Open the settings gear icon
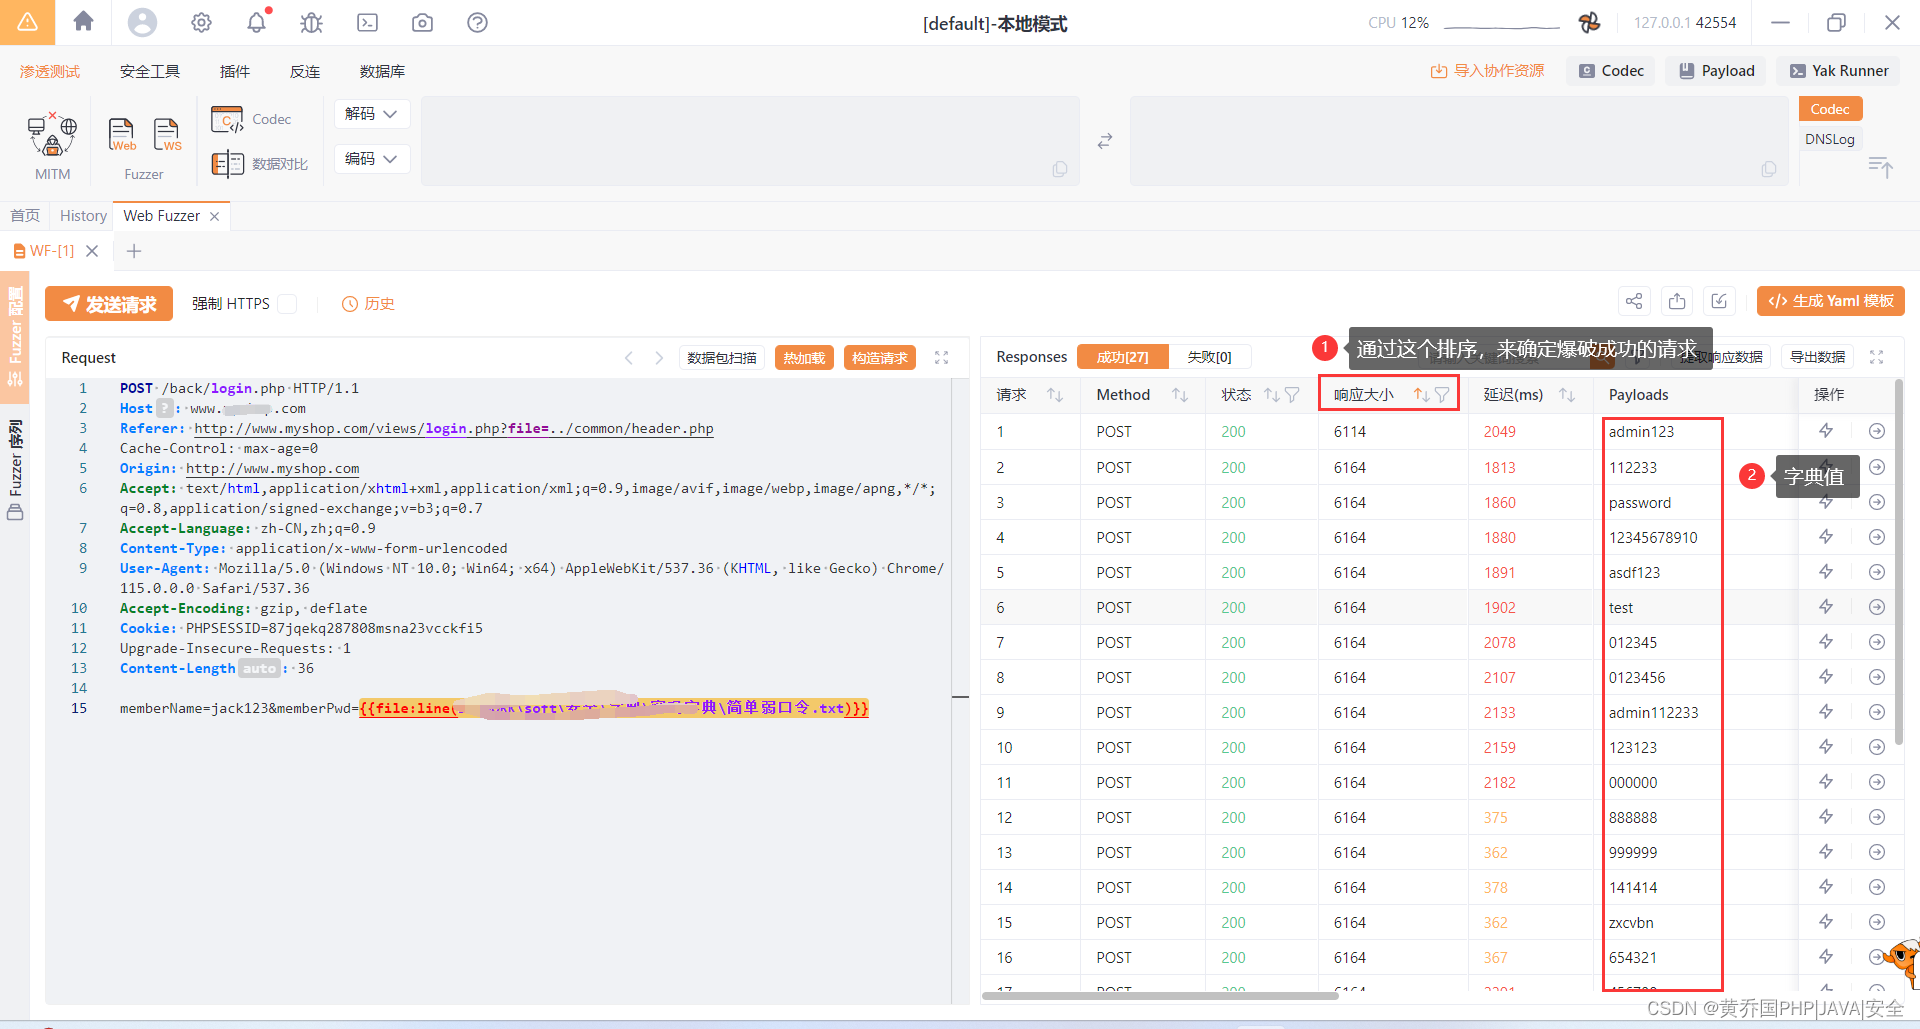 click(x=201, y=22)
